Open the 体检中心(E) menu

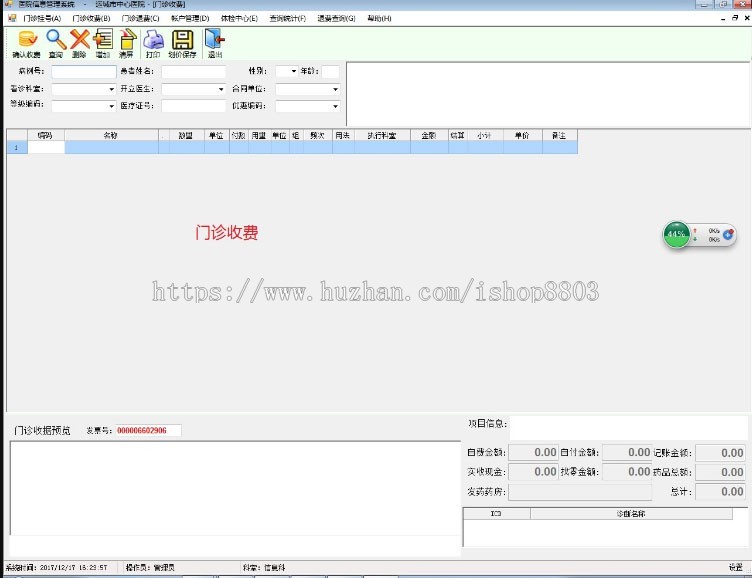pyautogui.click(x=239, y=18)
